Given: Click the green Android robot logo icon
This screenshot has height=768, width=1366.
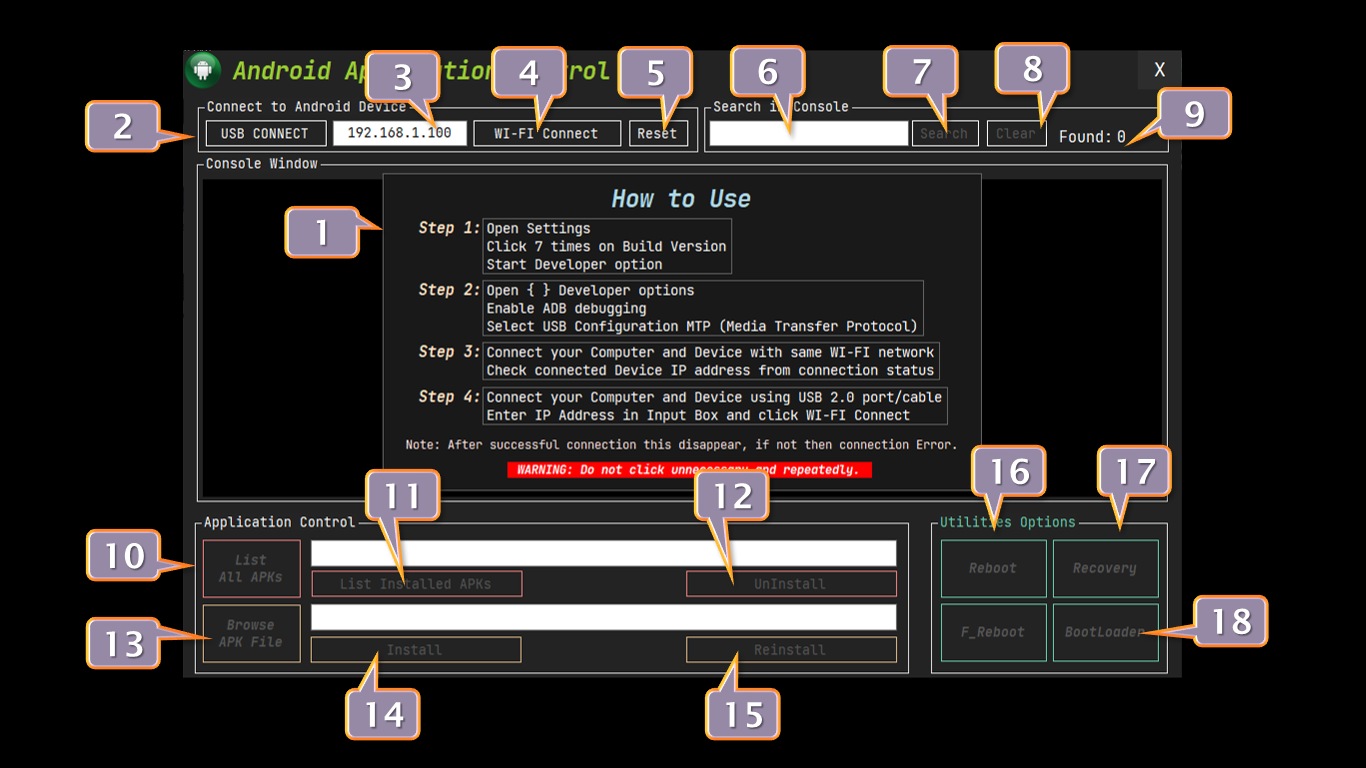Looking at the screenshot, I should coord(203,70).
